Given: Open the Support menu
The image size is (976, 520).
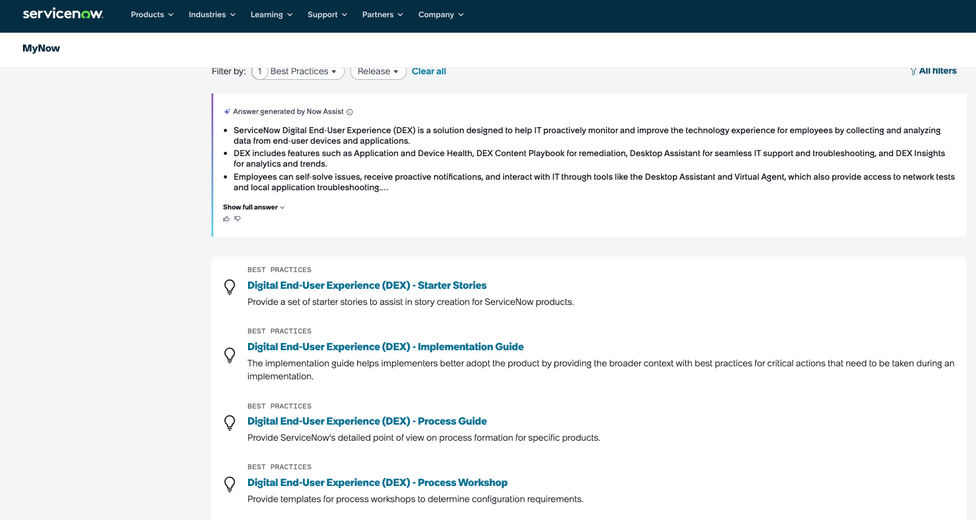Looking at the screenshot, I should pos(327,14).
